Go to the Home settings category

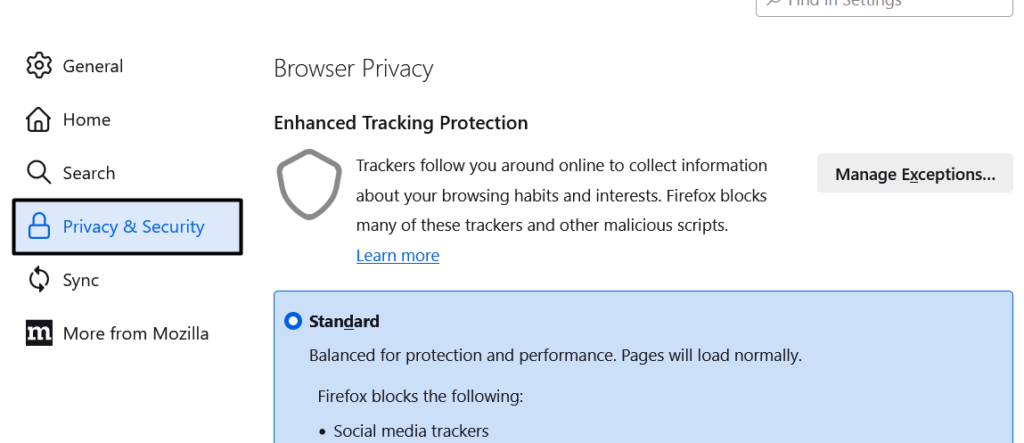[x=86, y=120]
